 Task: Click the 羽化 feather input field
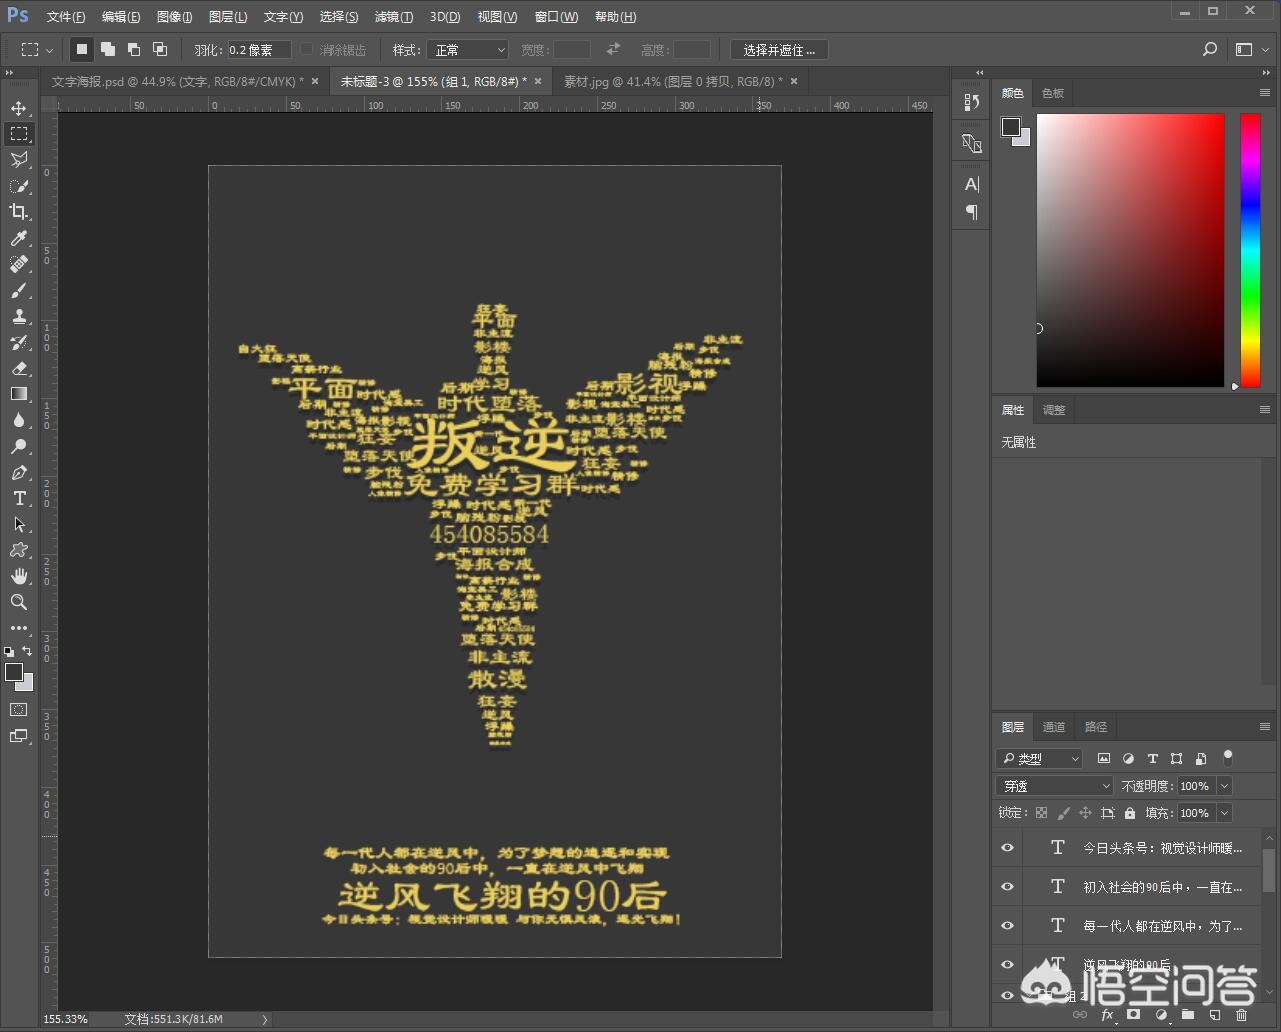click(258, 50)
